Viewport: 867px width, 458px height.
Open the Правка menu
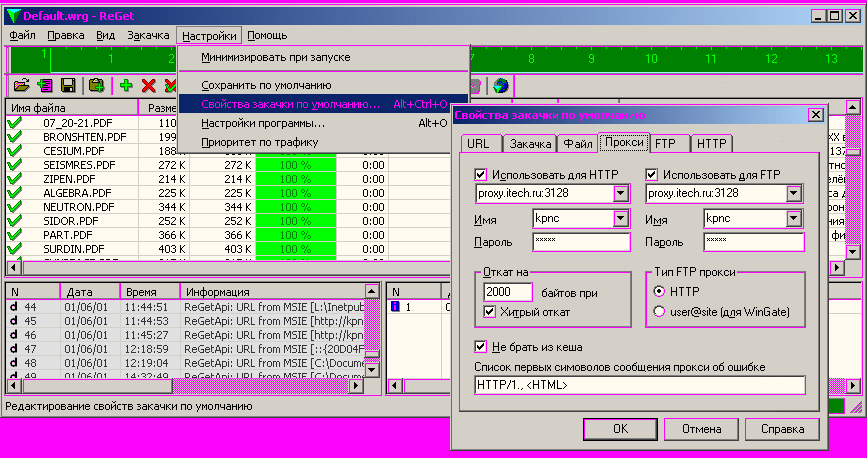[x=65, y=35]
